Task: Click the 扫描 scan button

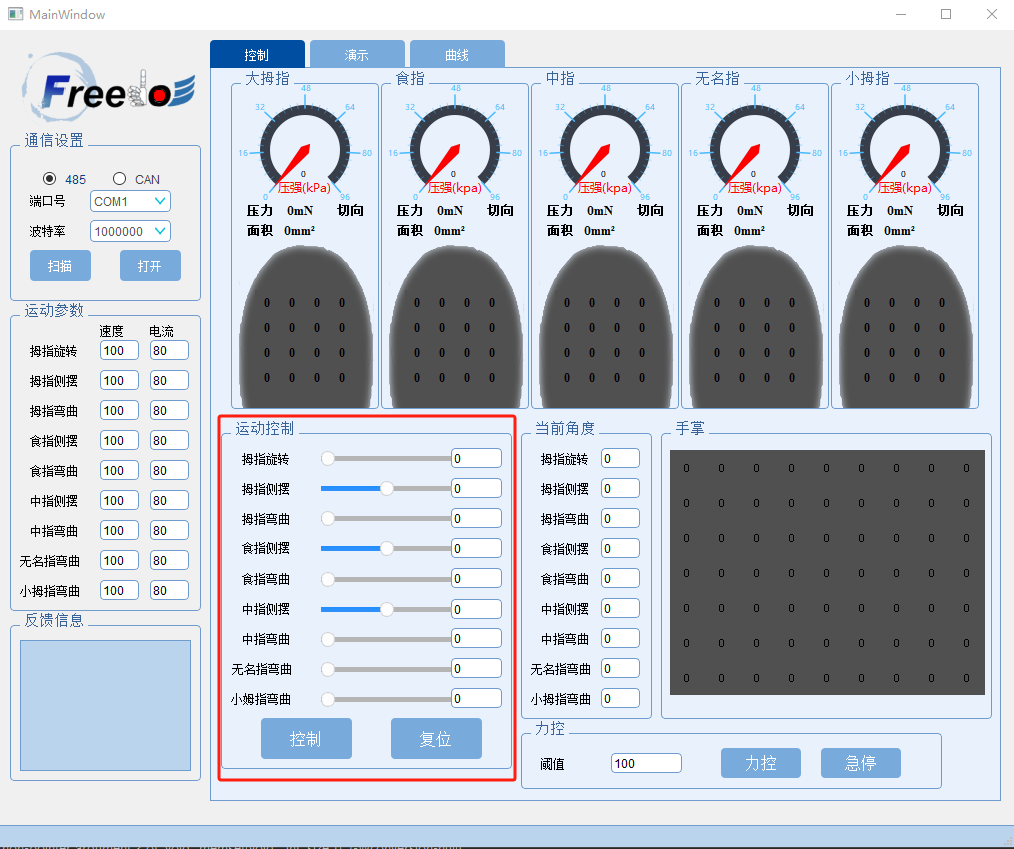Action: [x=60, y=266]
